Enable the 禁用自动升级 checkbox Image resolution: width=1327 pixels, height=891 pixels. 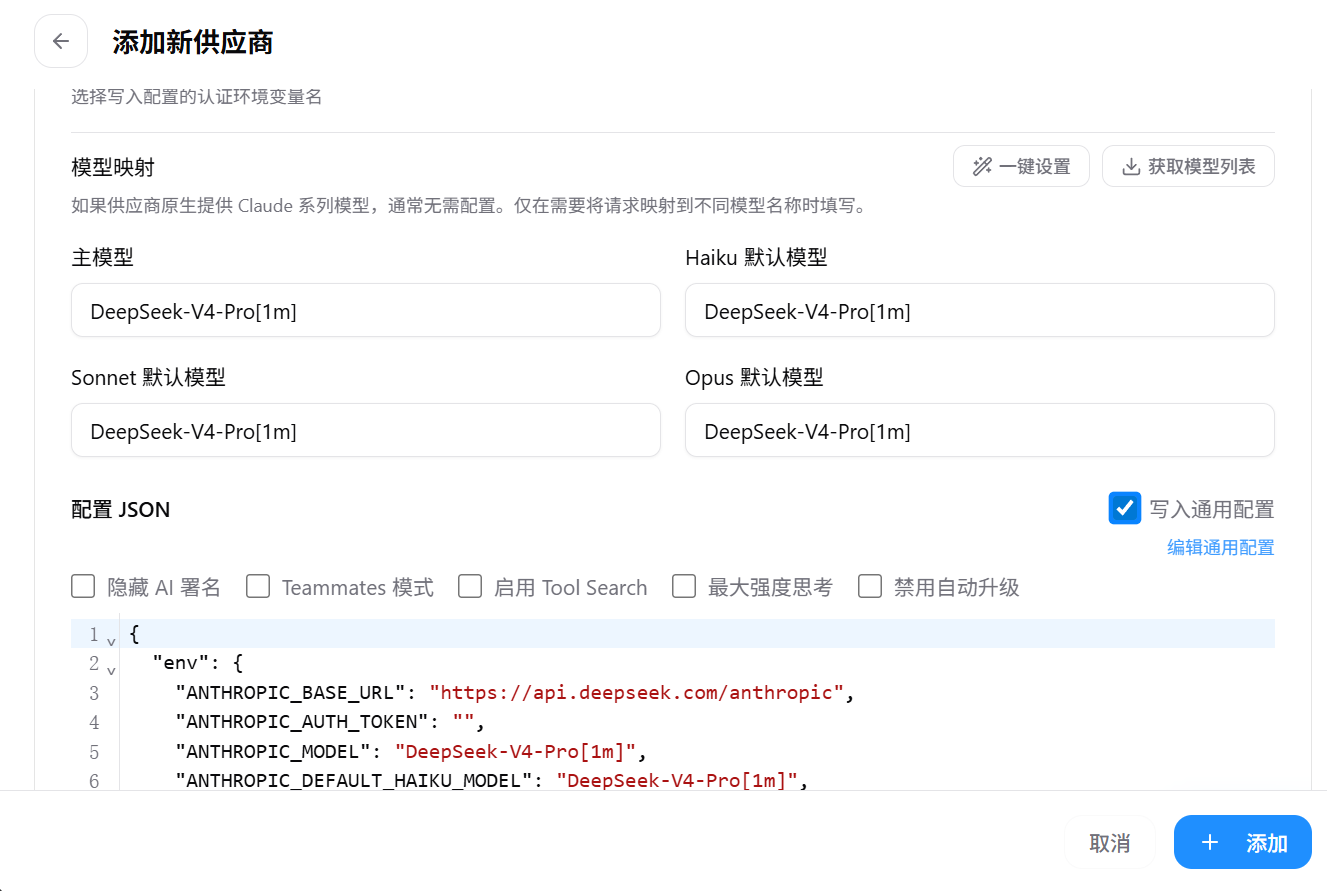[x=870, y=586]
